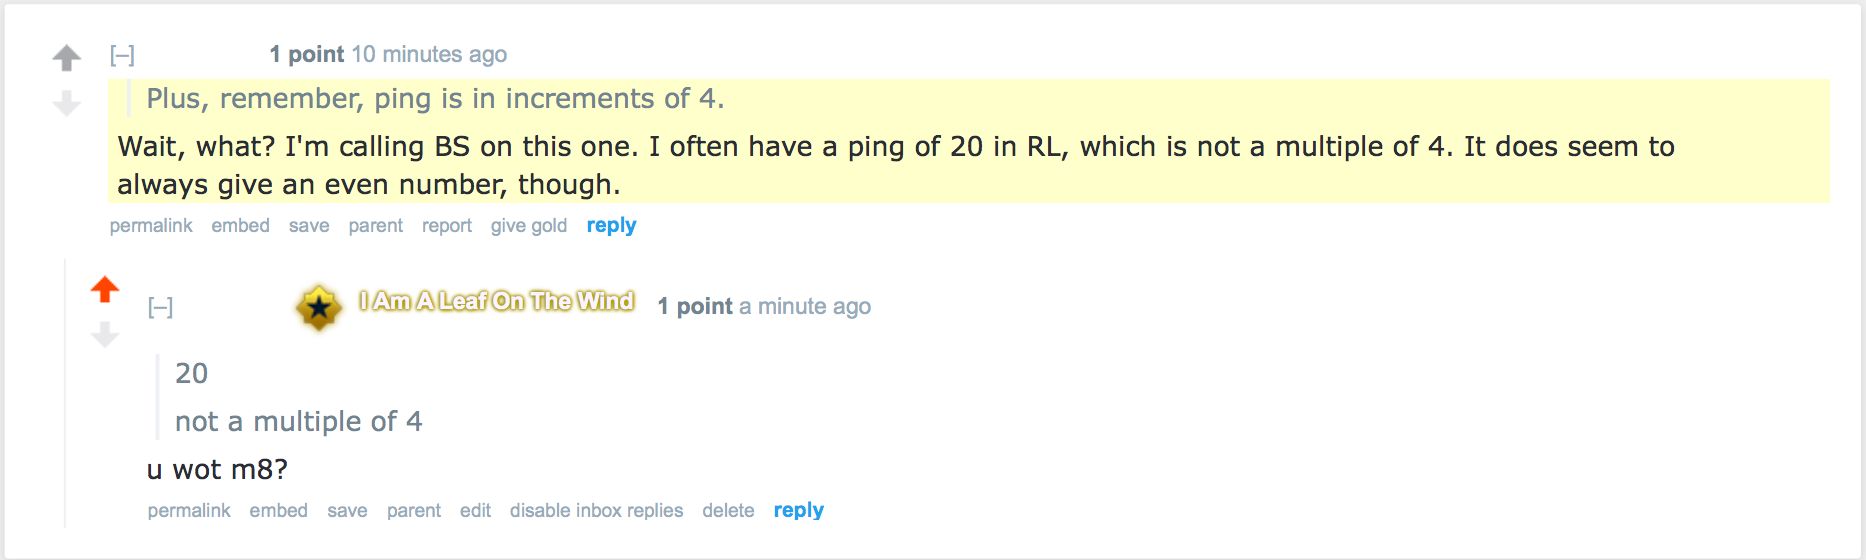Report the first comment
This screenshot has width=1866, height=560.
pos(446,226)
